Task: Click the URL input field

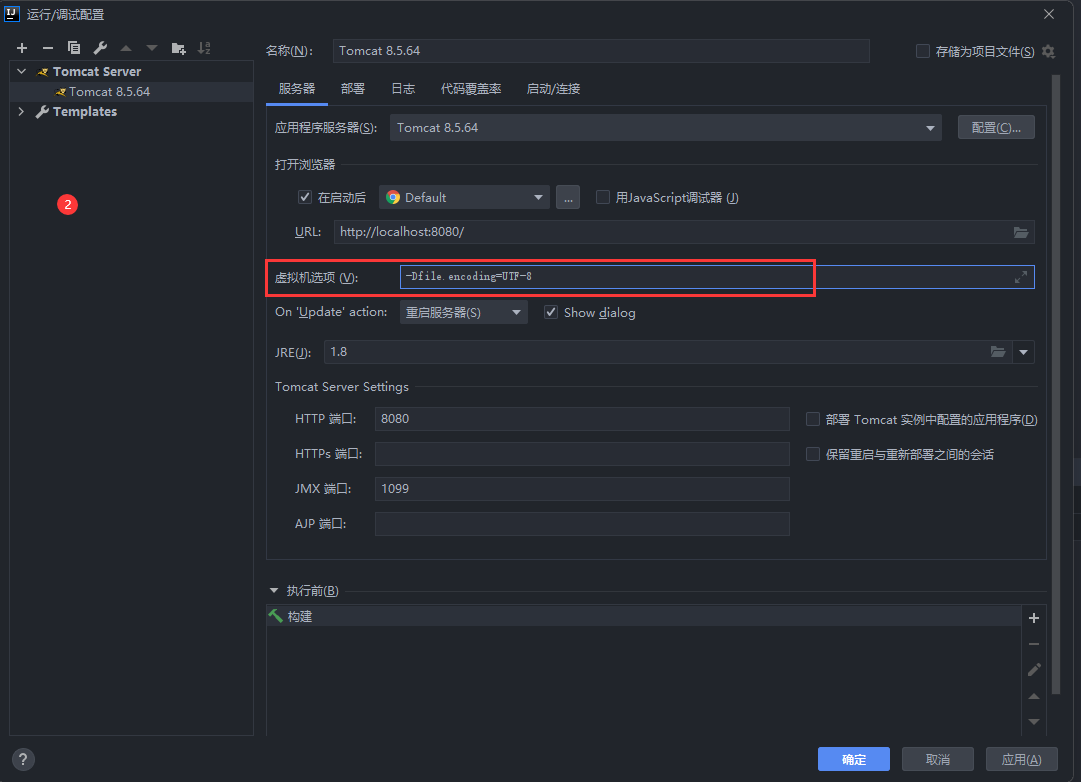Action: [x=684, y=232]
